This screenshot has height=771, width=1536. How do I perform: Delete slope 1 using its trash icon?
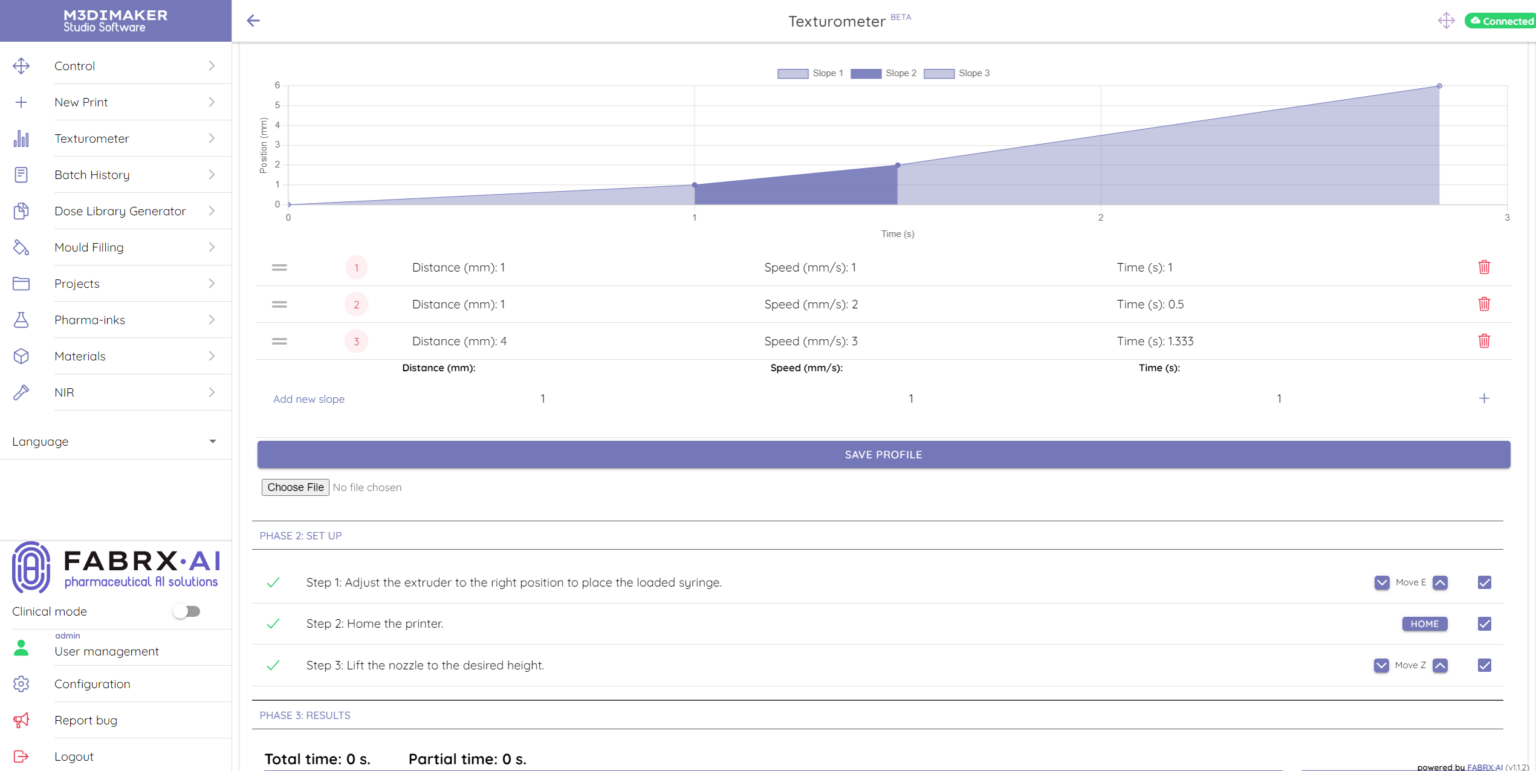pyautogui.click(x=1484, y=267)
